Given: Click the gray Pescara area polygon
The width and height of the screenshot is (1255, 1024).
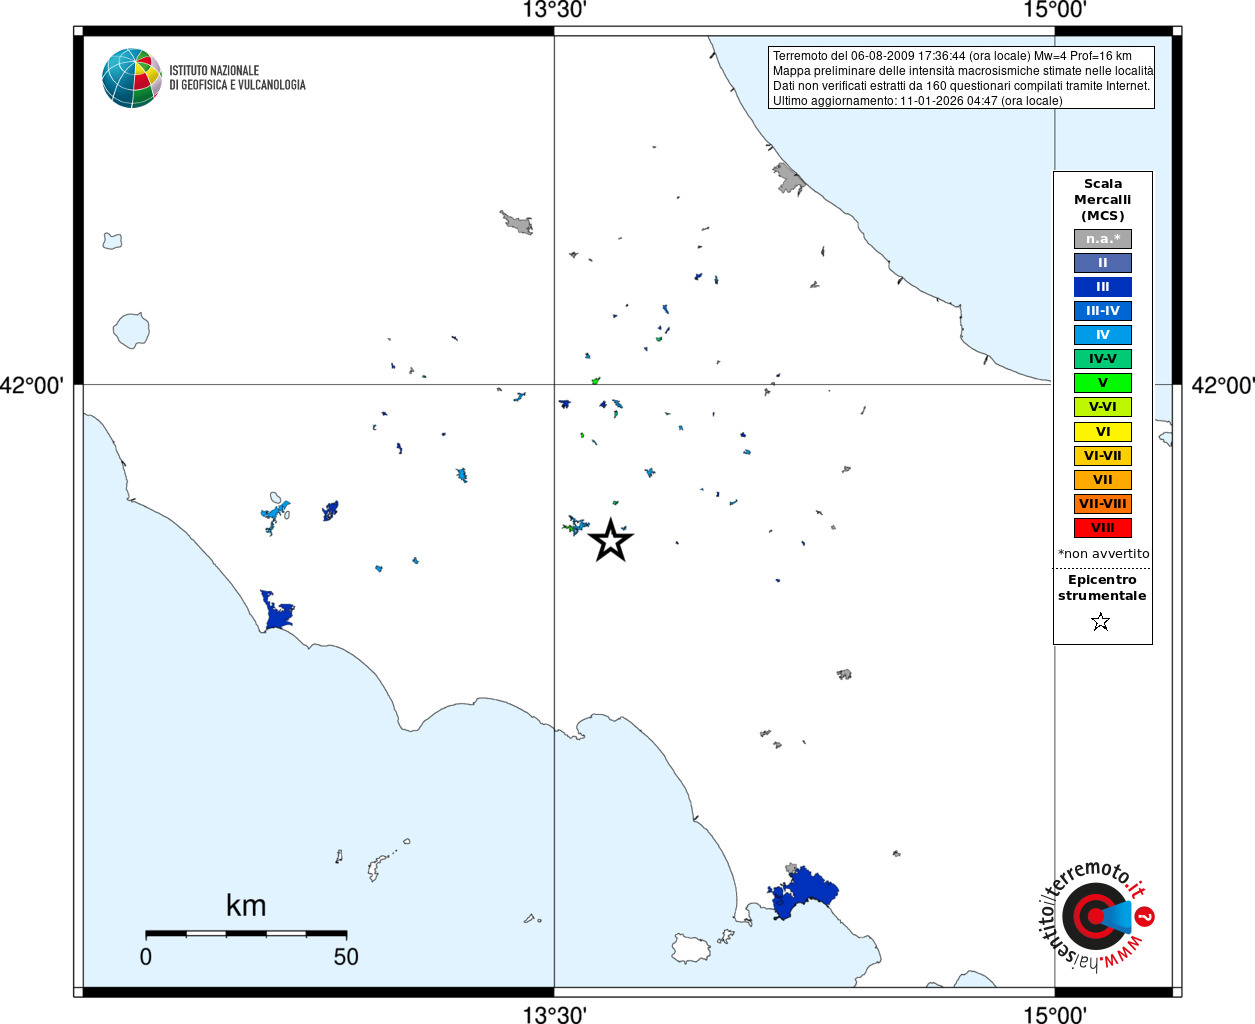Looking at the screenshot, I should coord(789,178).
